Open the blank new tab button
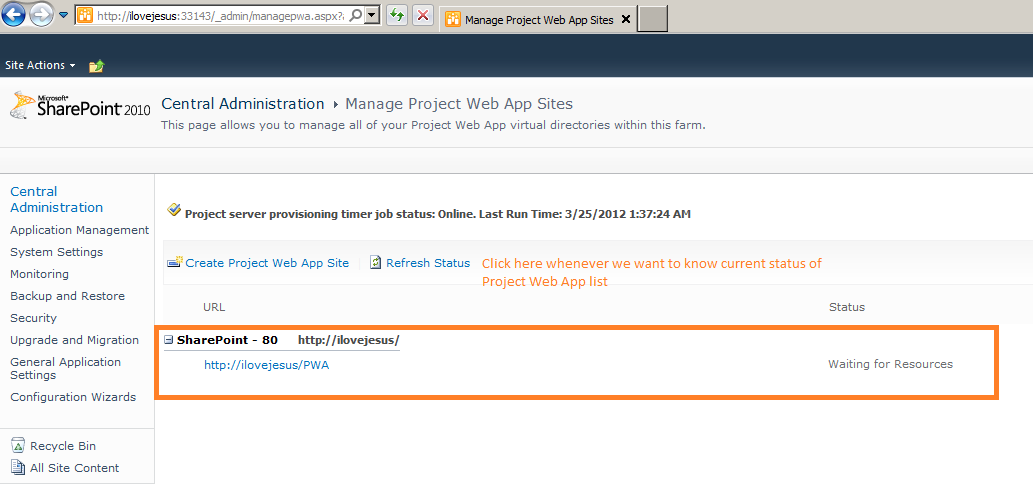 pos(652,19)
